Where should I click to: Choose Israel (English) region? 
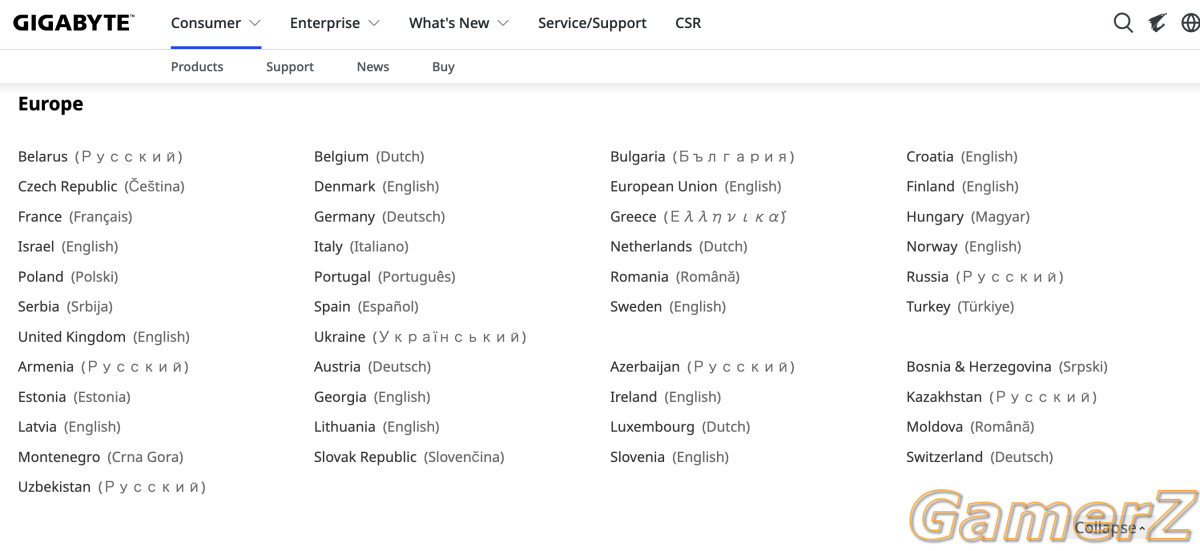68,247
